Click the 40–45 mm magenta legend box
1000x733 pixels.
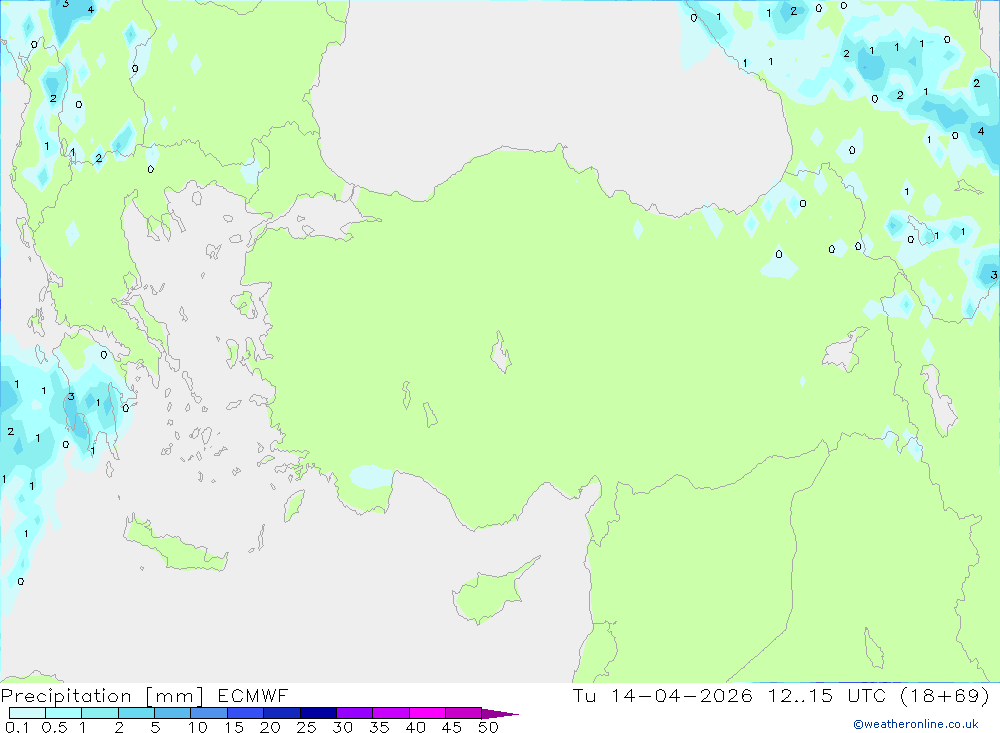coord(427,713)
